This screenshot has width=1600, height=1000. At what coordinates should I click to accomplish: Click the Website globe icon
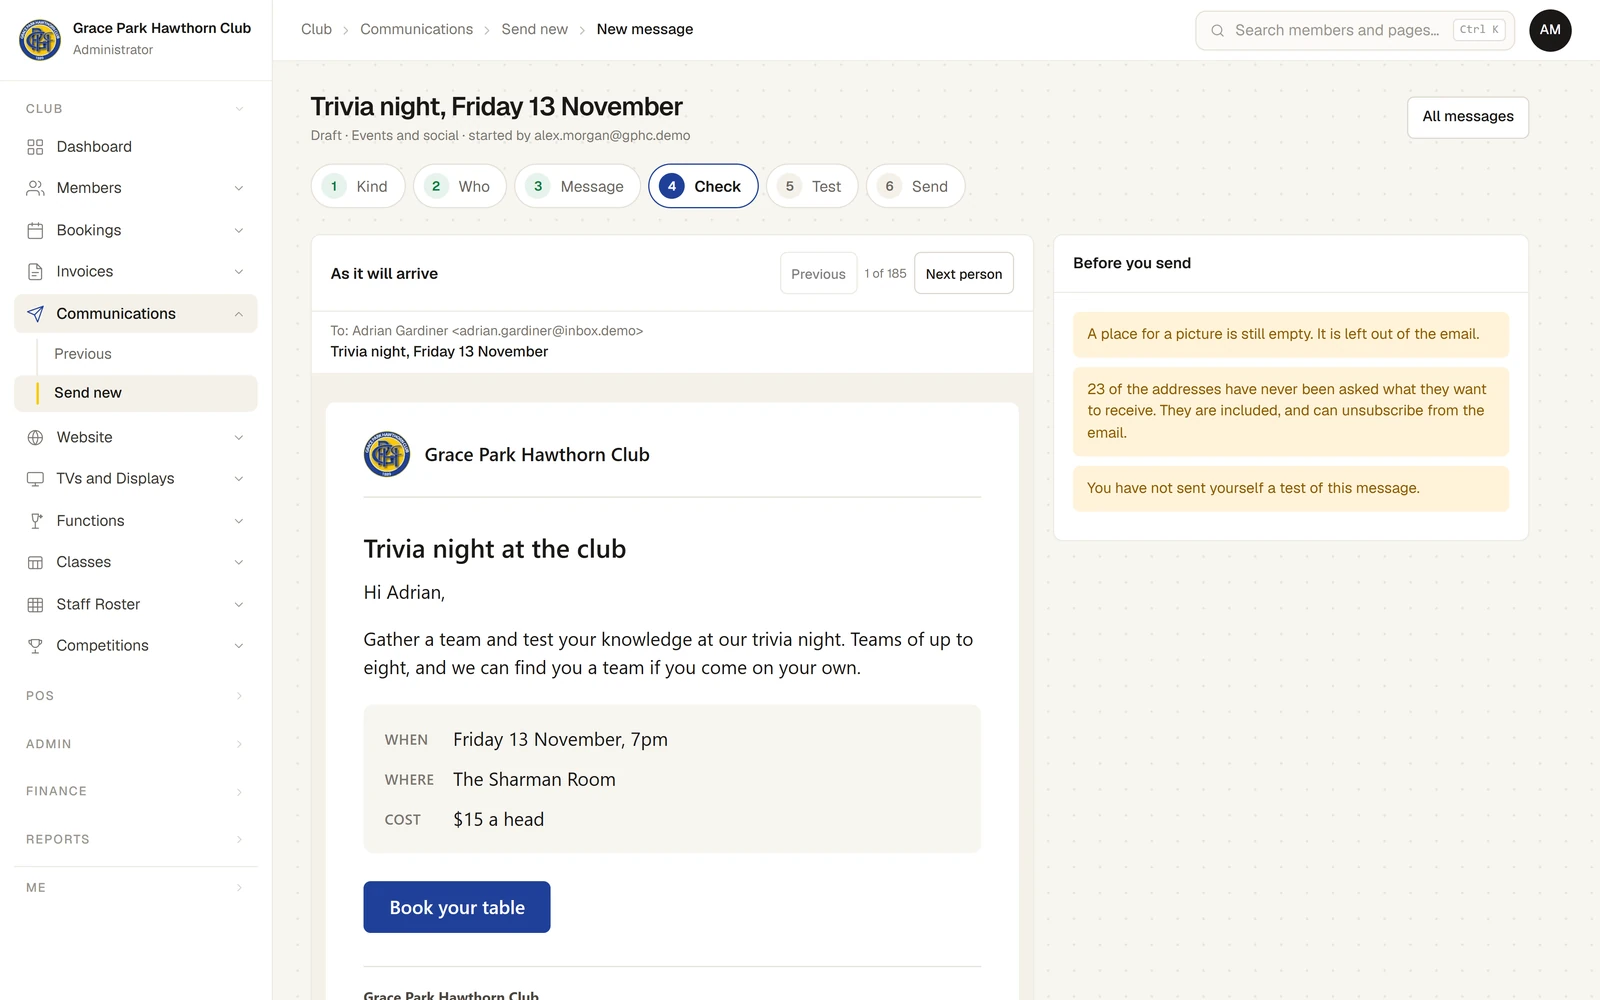pos(35,437)
